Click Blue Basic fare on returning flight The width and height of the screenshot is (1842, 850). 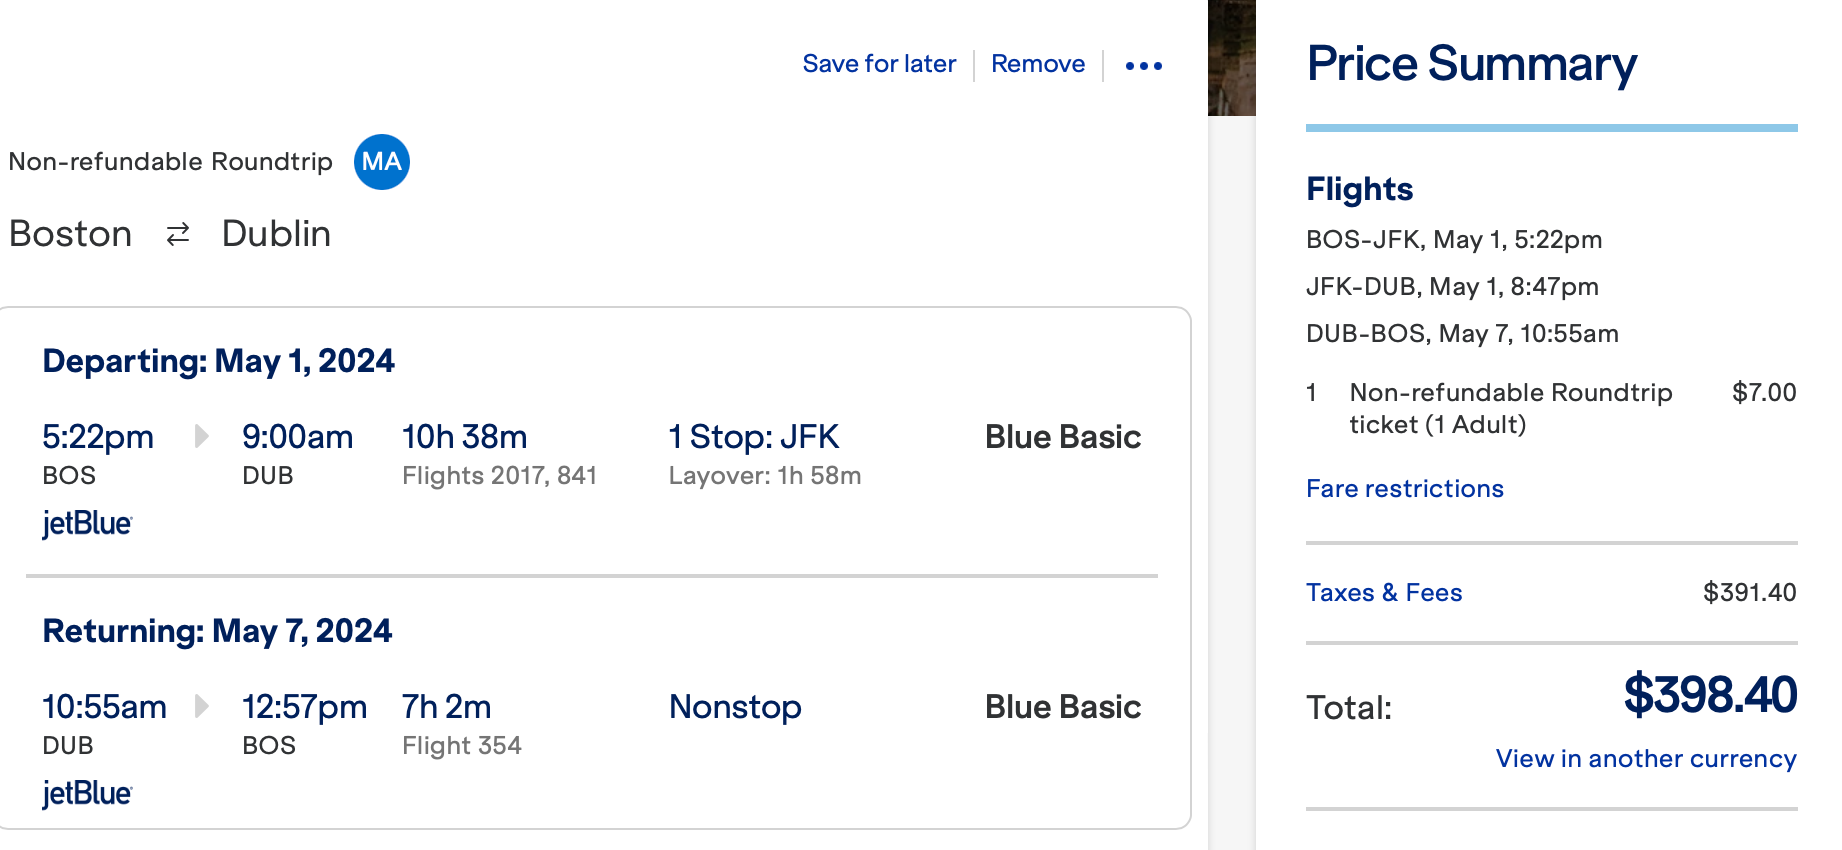coord(1063,707)
